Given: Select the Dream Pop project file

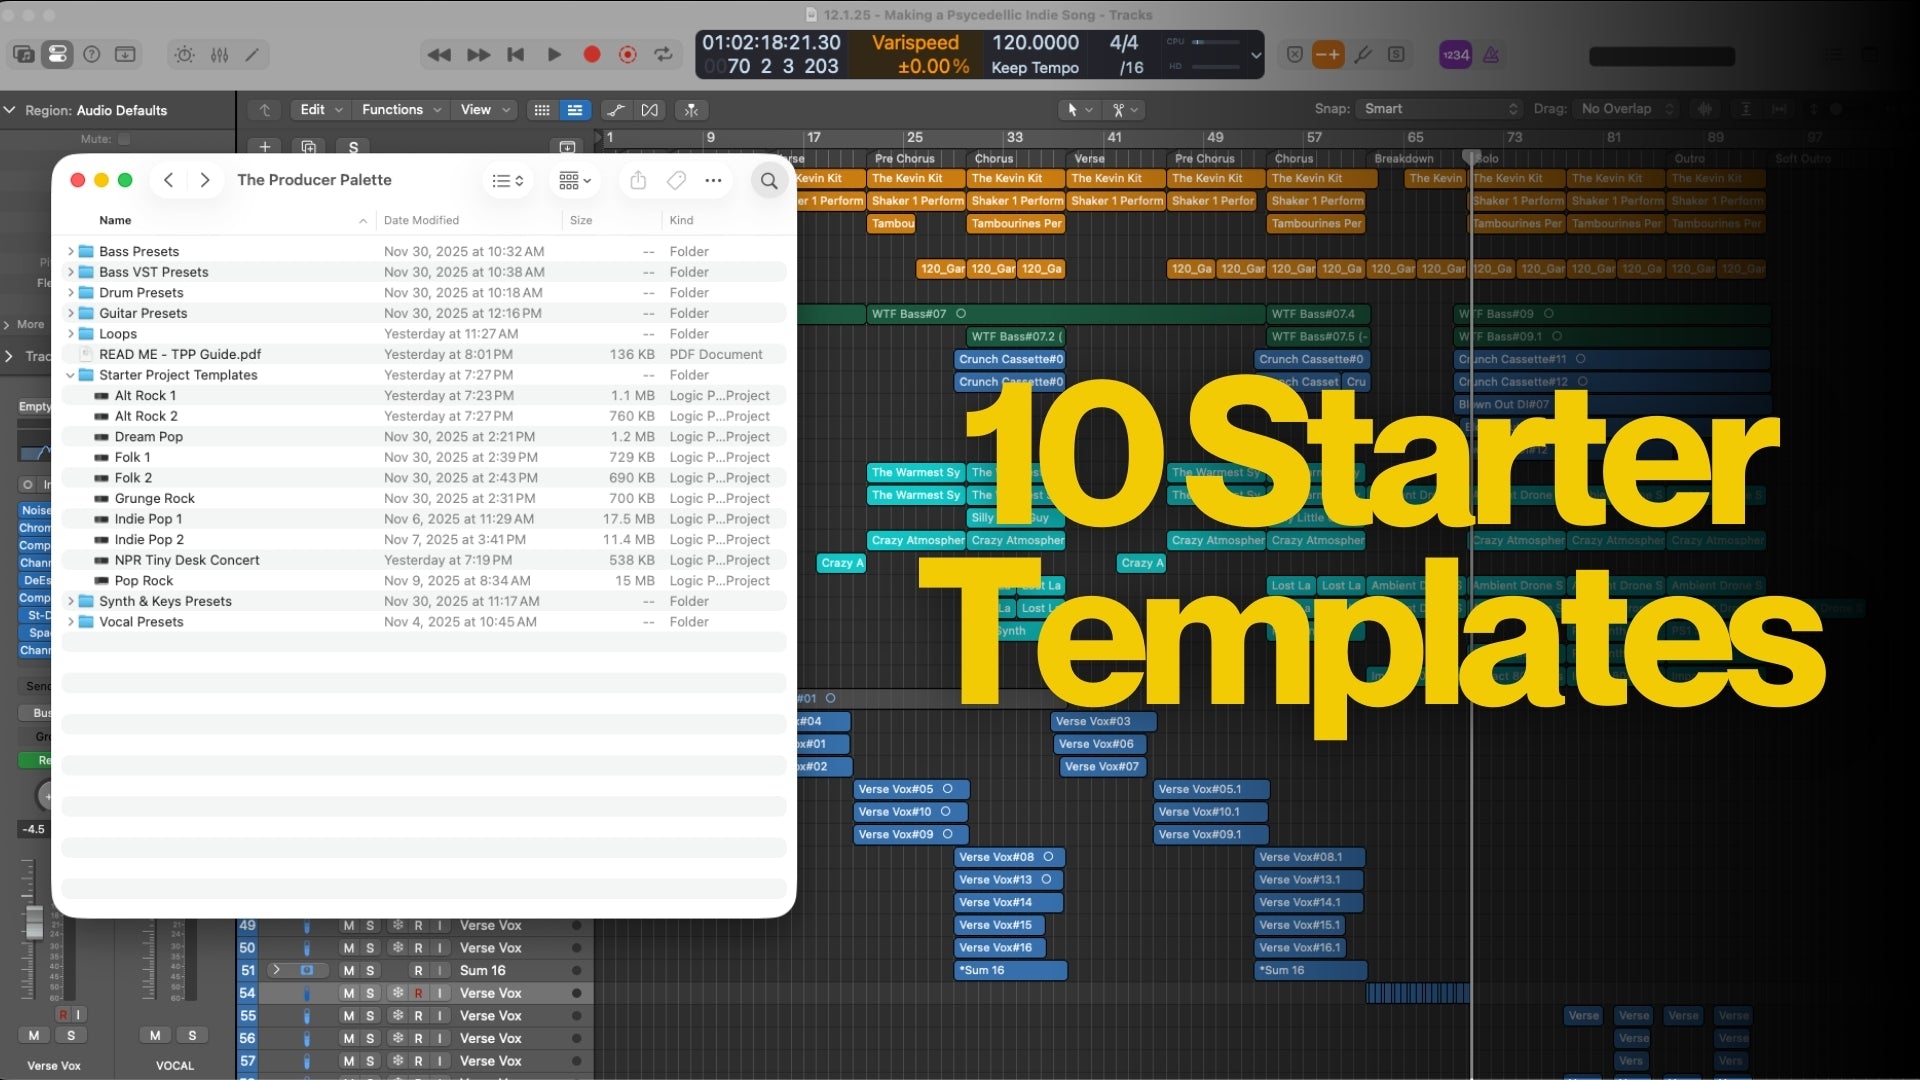Looking at the screenshot, I should coord(148,437).
